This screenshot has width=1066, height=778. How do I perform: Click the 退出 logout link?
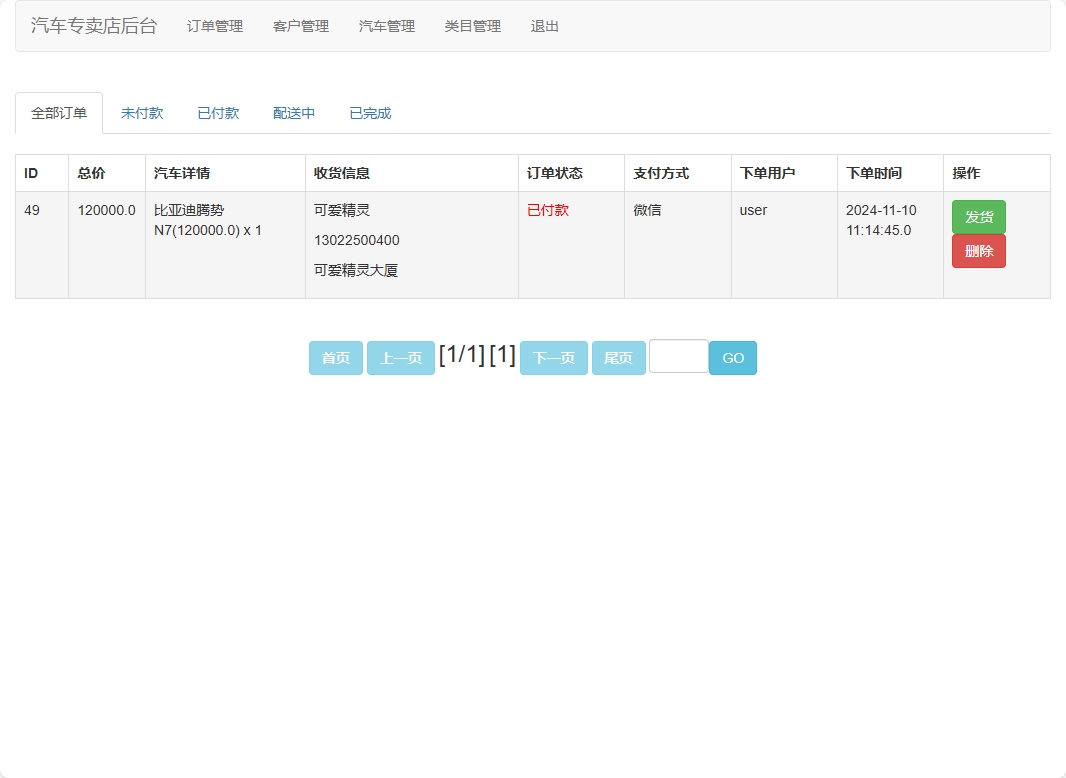tap(543, 26)
